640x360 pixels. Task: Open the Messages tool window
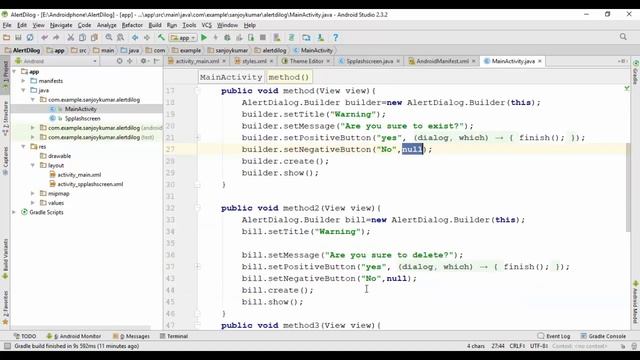point(131,336)
